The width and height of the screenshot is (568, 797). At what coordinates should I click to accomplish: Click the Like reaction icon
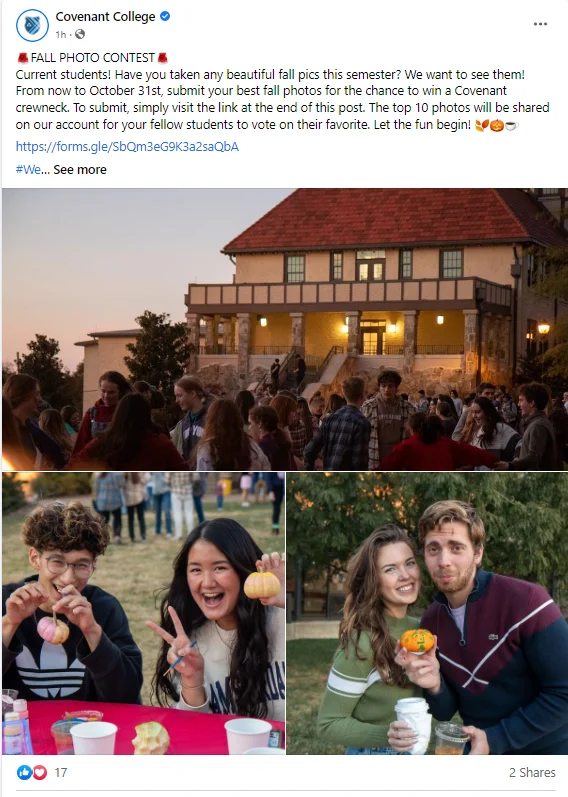click(x=24, y=772)
